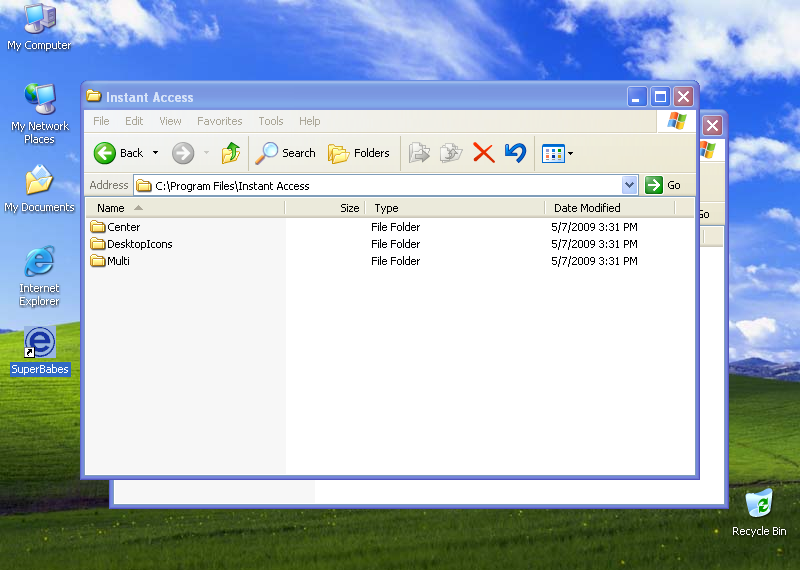This screenshot has height=570, width=800.
Task: Open the View menu
Action: (170, 121)
